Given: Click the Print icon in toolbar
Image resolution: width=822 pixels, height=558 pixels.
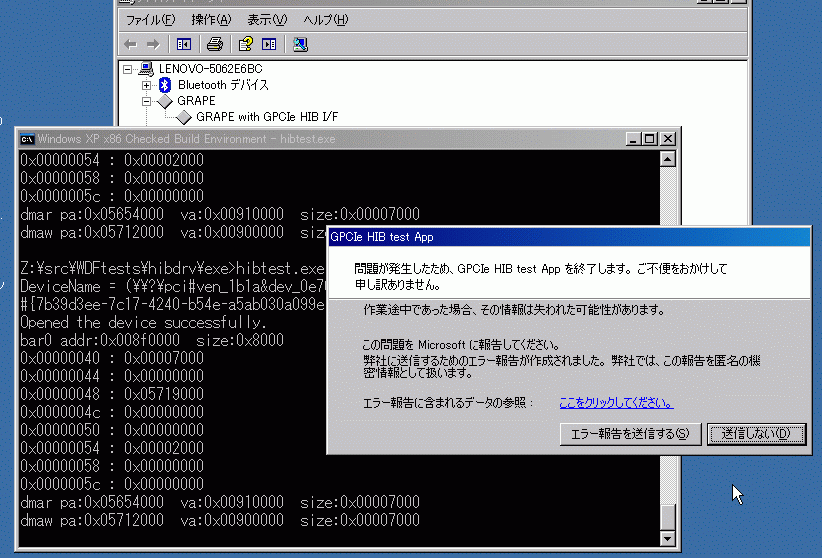Looking at the screenshot, I should 215,45.
